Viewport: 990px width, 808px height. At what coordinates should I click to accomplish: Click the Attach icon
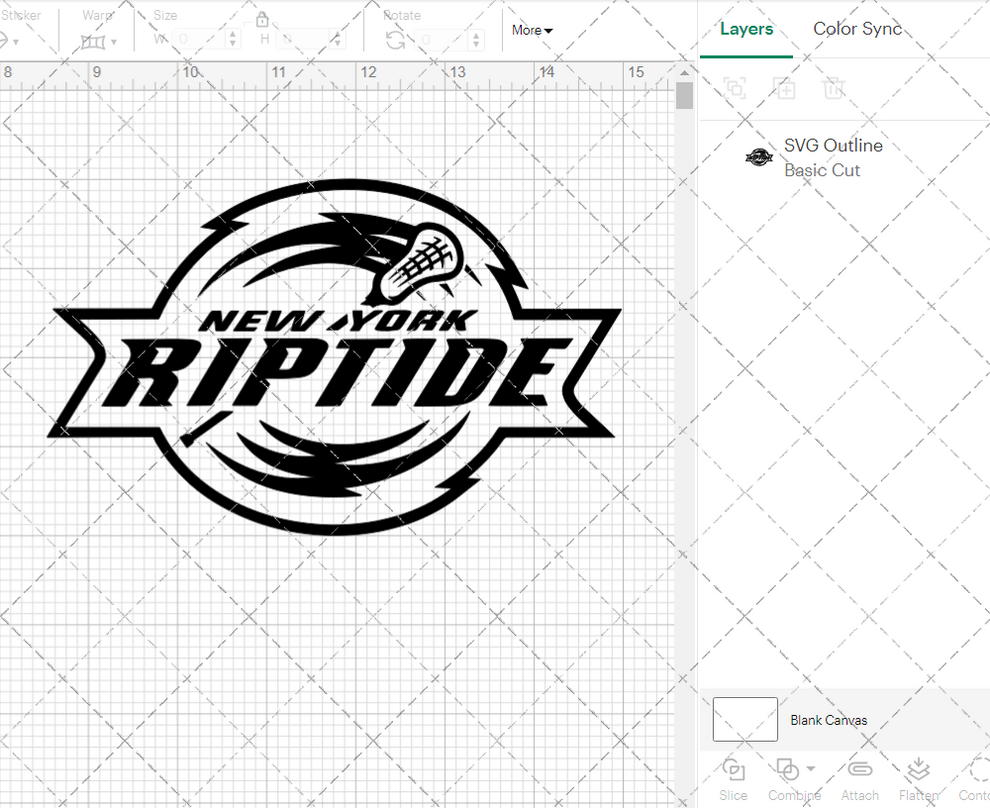click(x=860, y=770)
